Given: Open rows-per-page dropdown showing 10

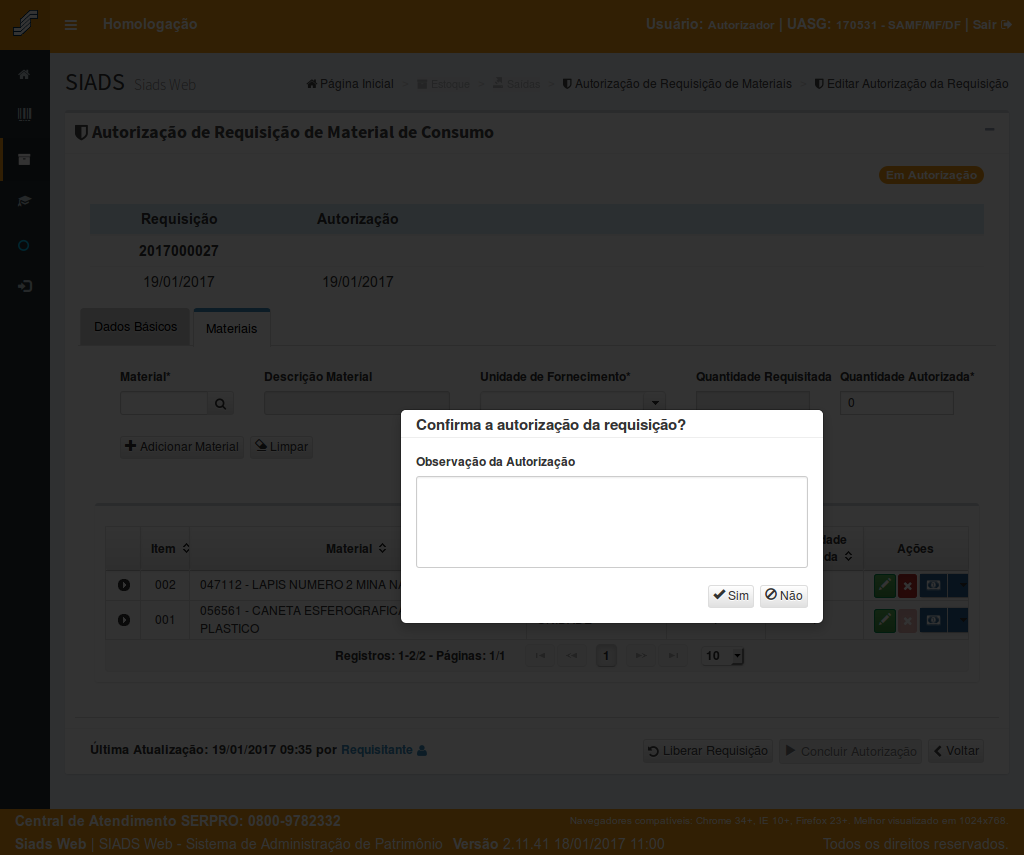Looking at the screenshot, I should point(722,656).
